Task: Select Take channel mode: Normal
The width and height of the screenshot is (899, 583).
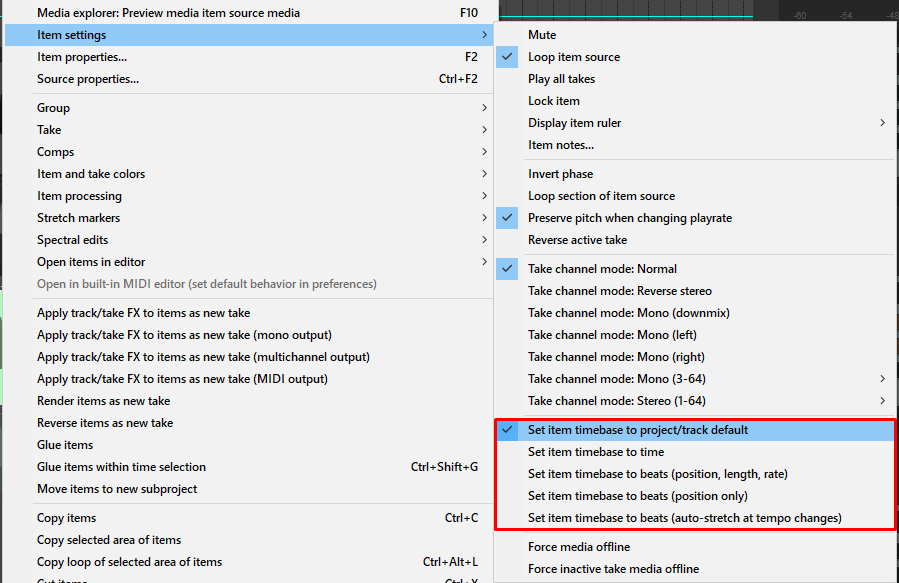Action: click(602, 269)
